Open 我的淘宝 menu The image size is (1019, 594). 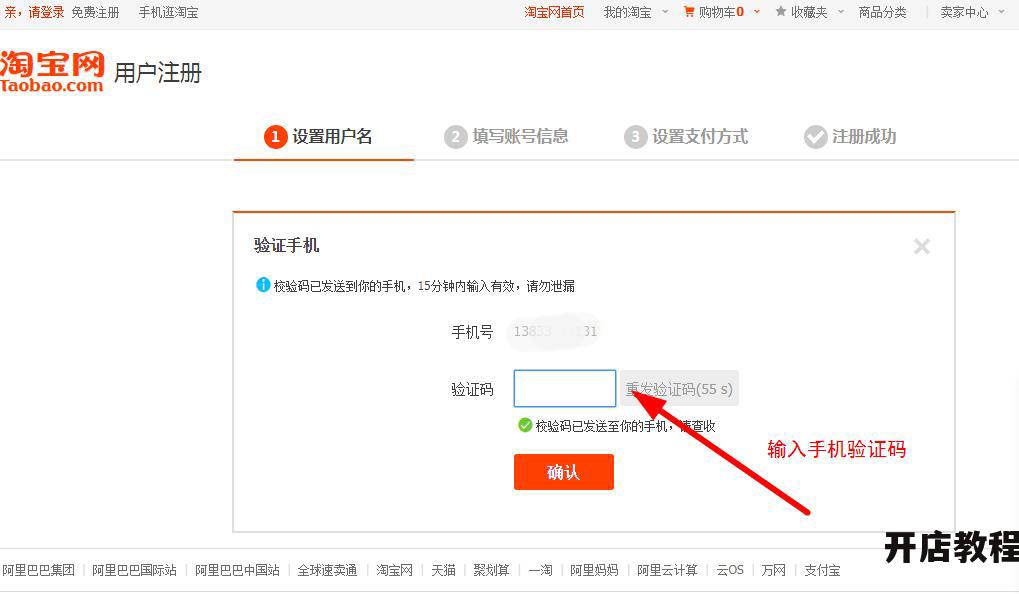pos(627,12)
